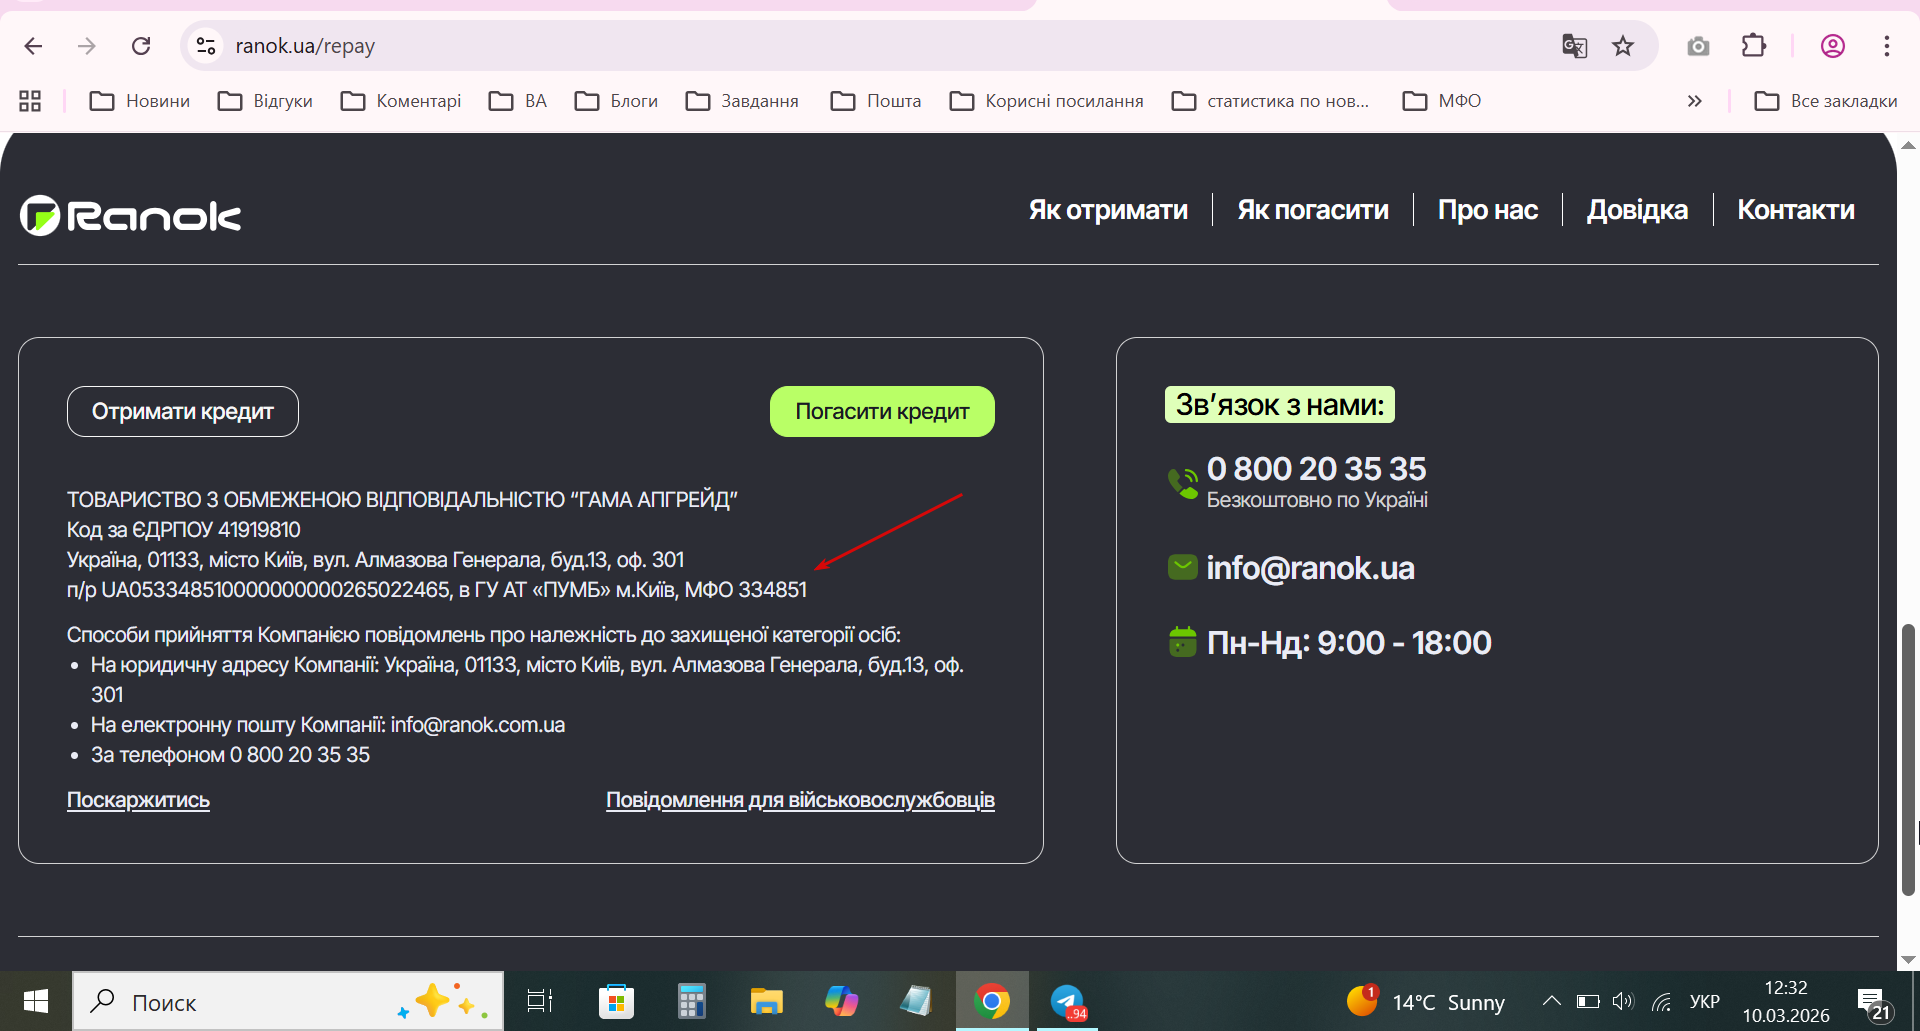Open the network Wi-Fi tray icon

[x=1662, y=1002]
